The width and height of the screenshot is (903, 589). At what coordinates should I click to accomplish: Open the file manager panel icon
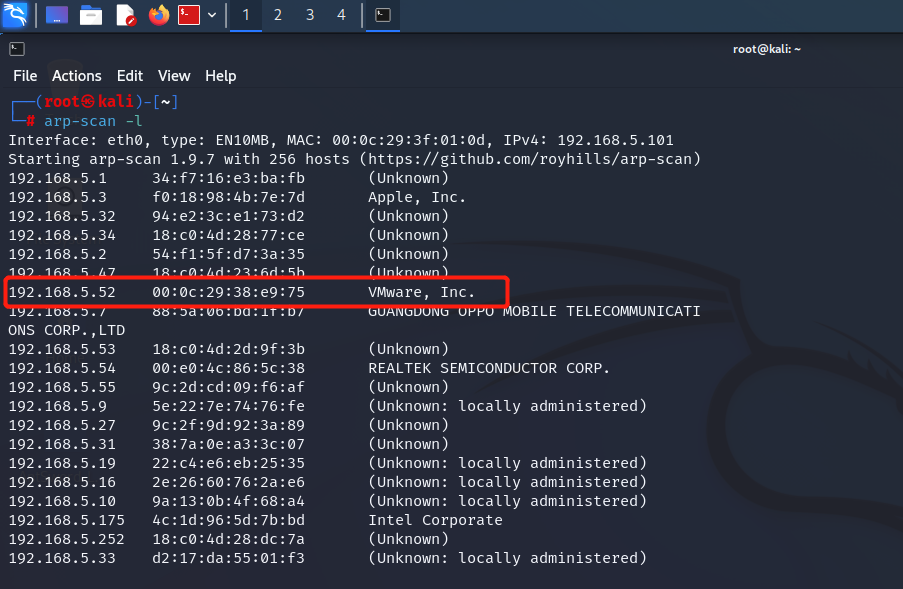point(90,15)
